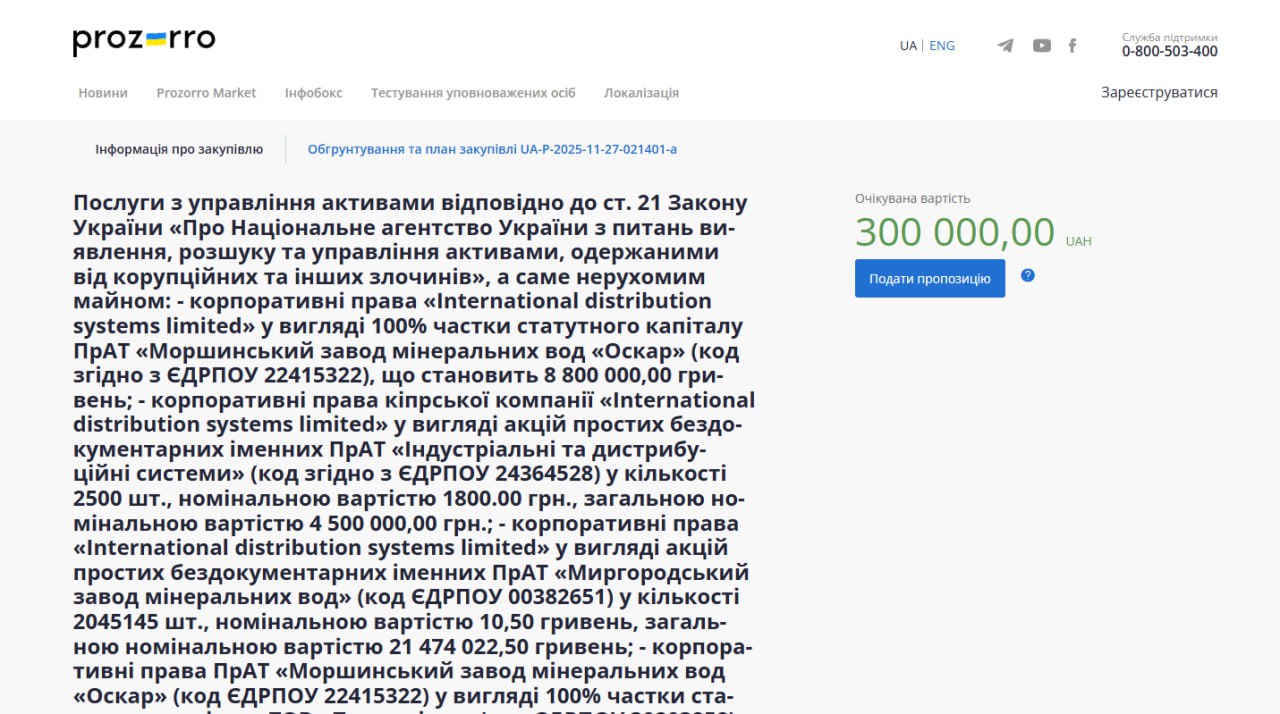The height and width of the screenshot is (714, 1280).
Task: Open the Telegram channel icon
Action: click(x=1005, y=45)
